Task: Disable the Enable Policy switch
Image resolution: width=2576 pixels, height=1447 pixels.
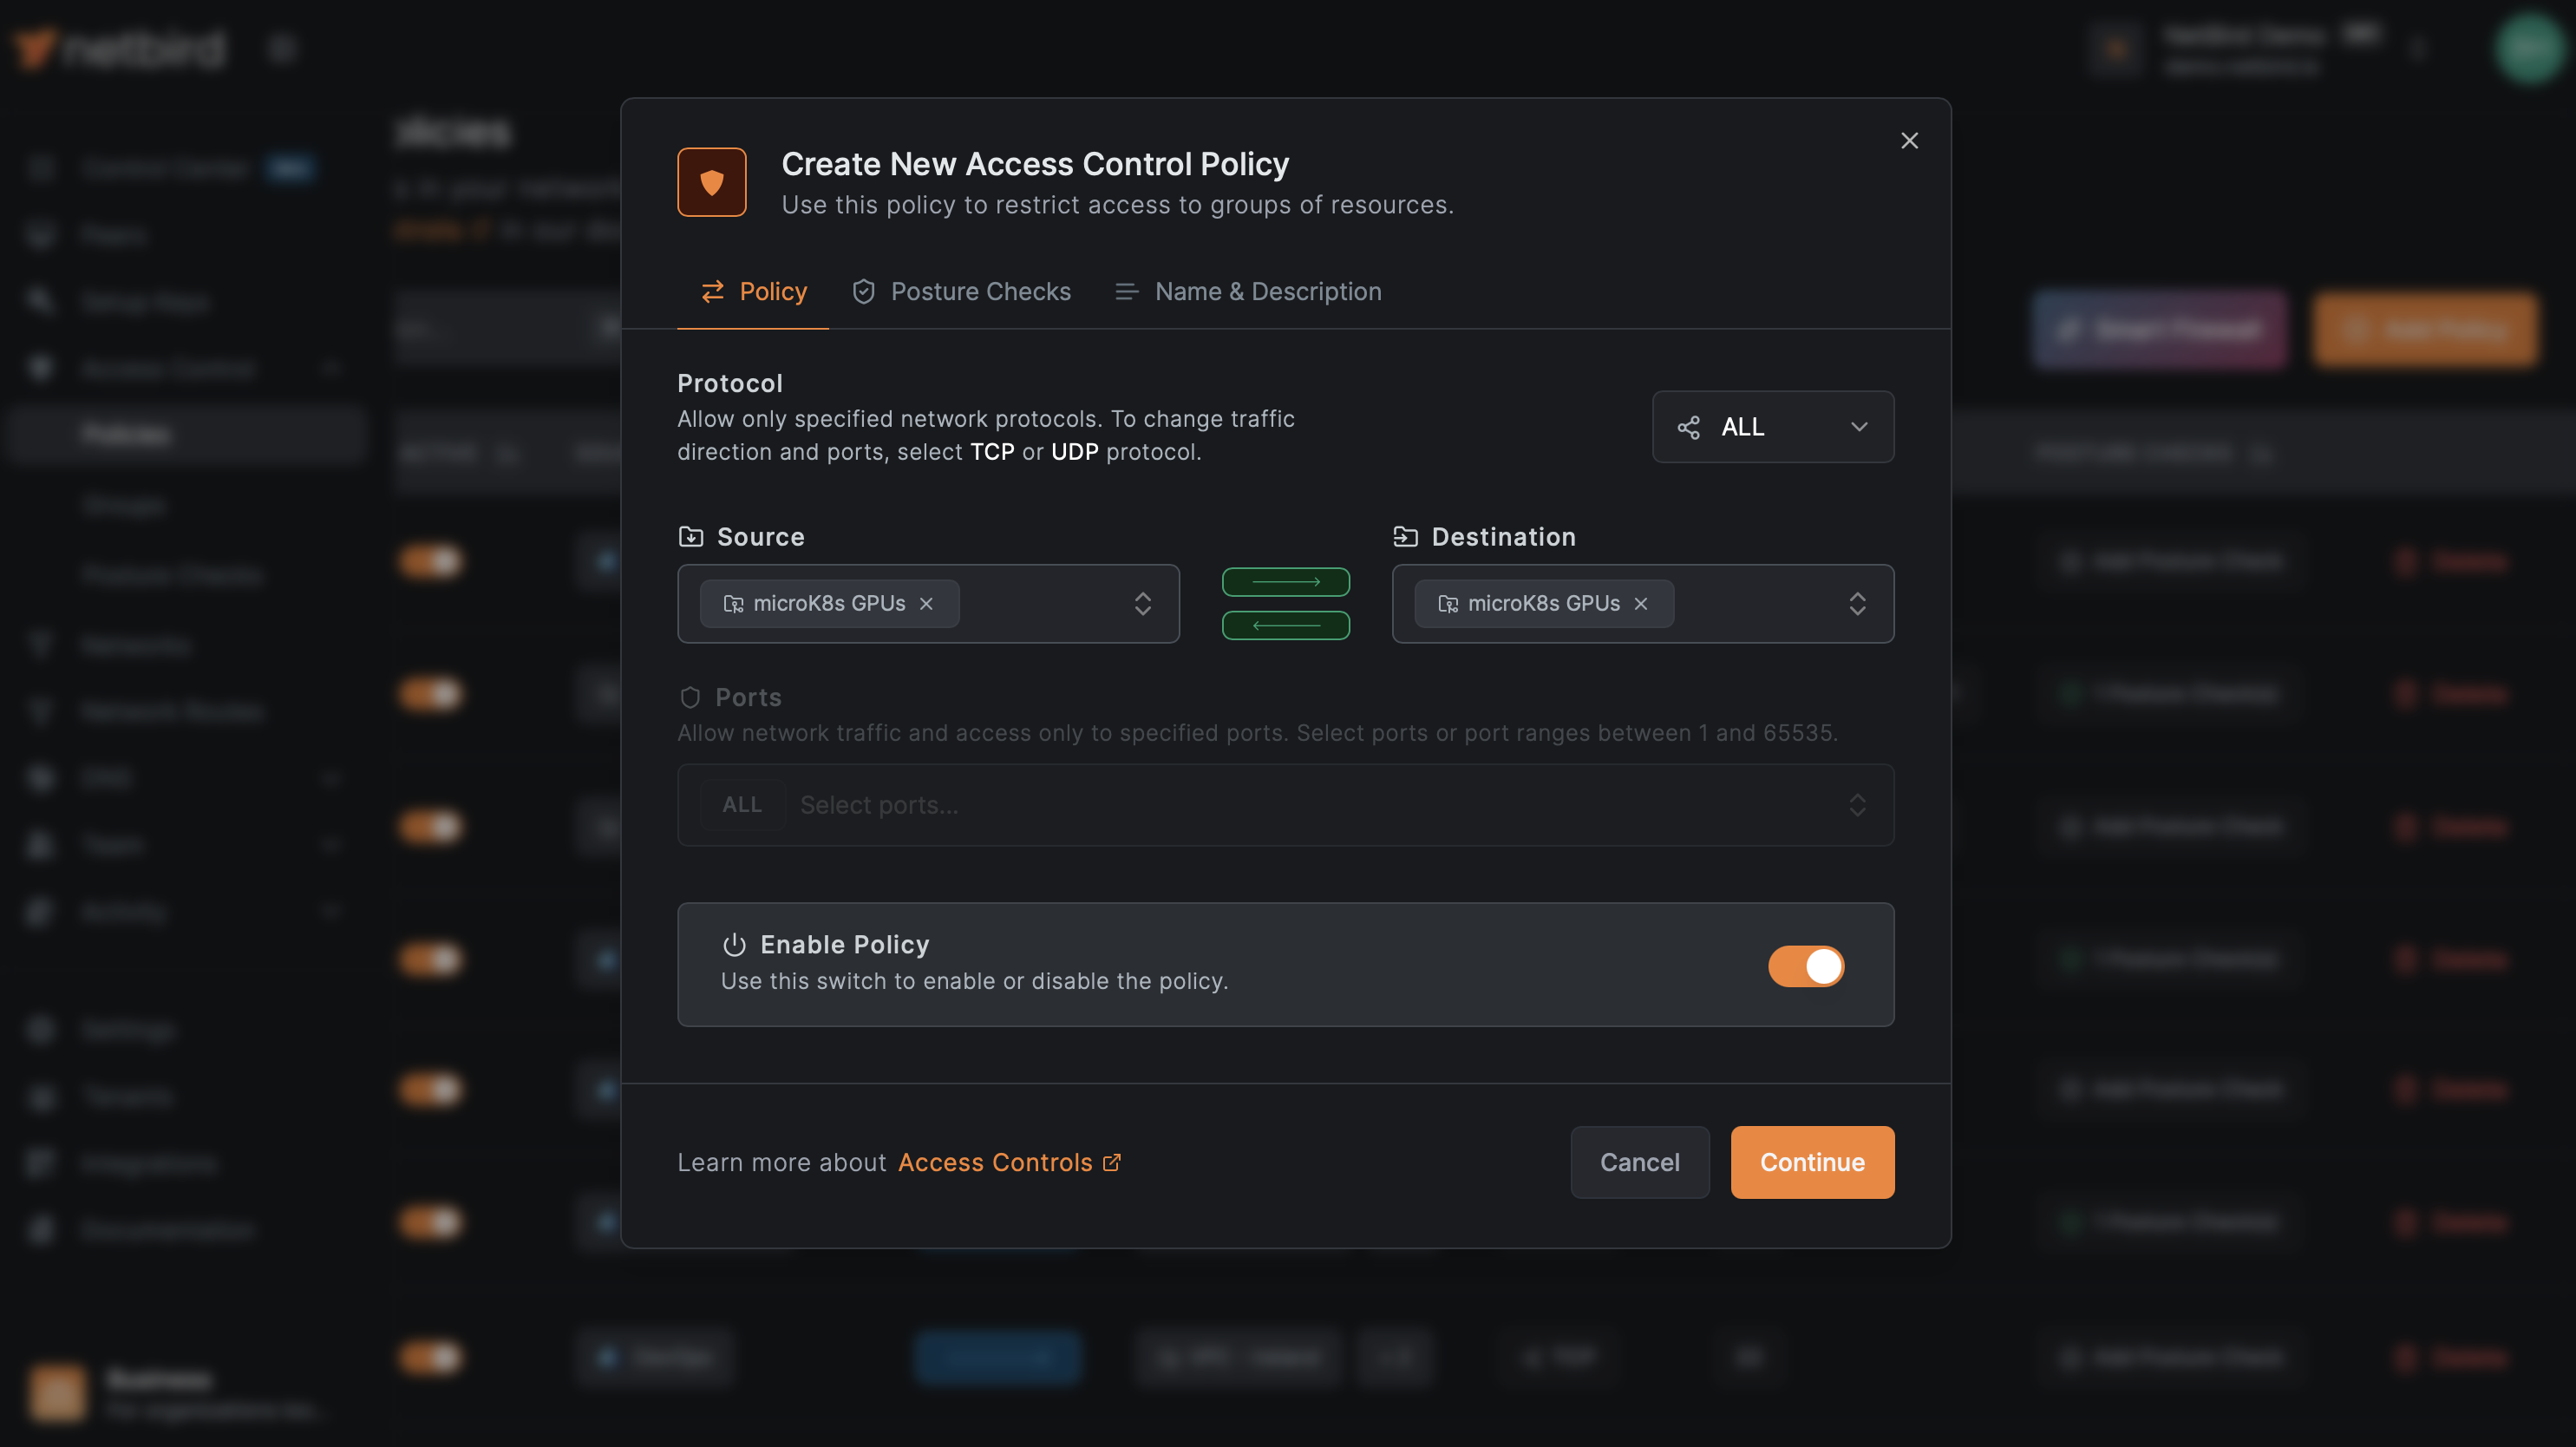Action: tap(1806, 966)
